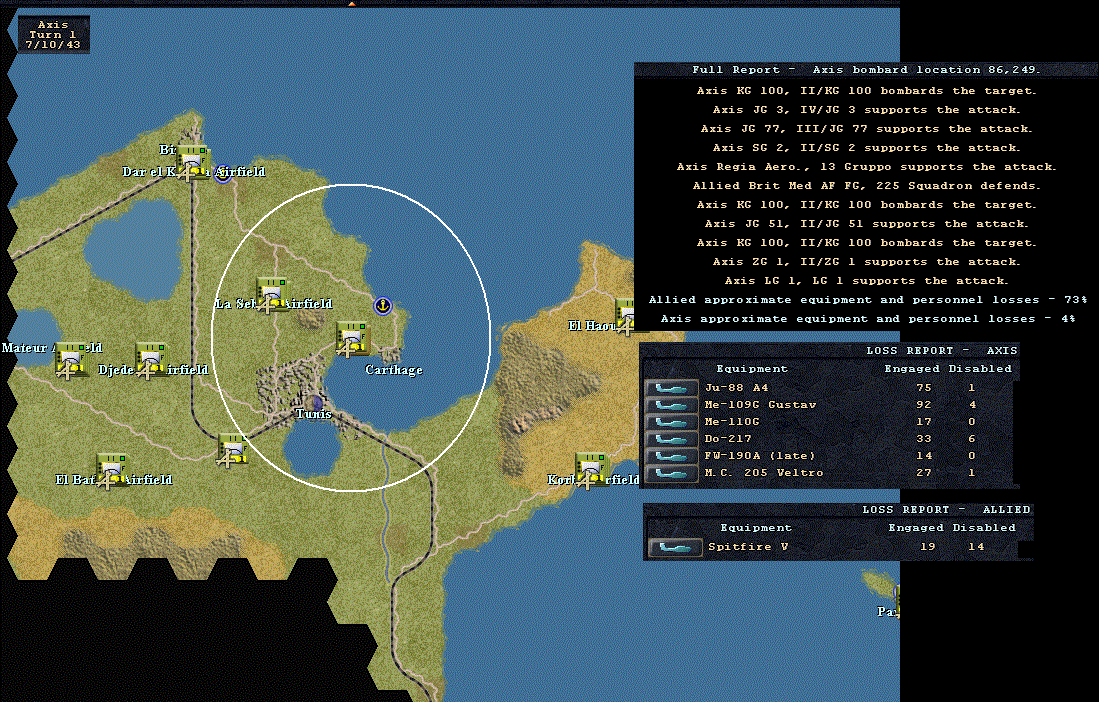Viewport: 1099px width, 702px height.
Task: Click the anchor port marker near Dar el Koudia Airfield
Action: [223, 173]
